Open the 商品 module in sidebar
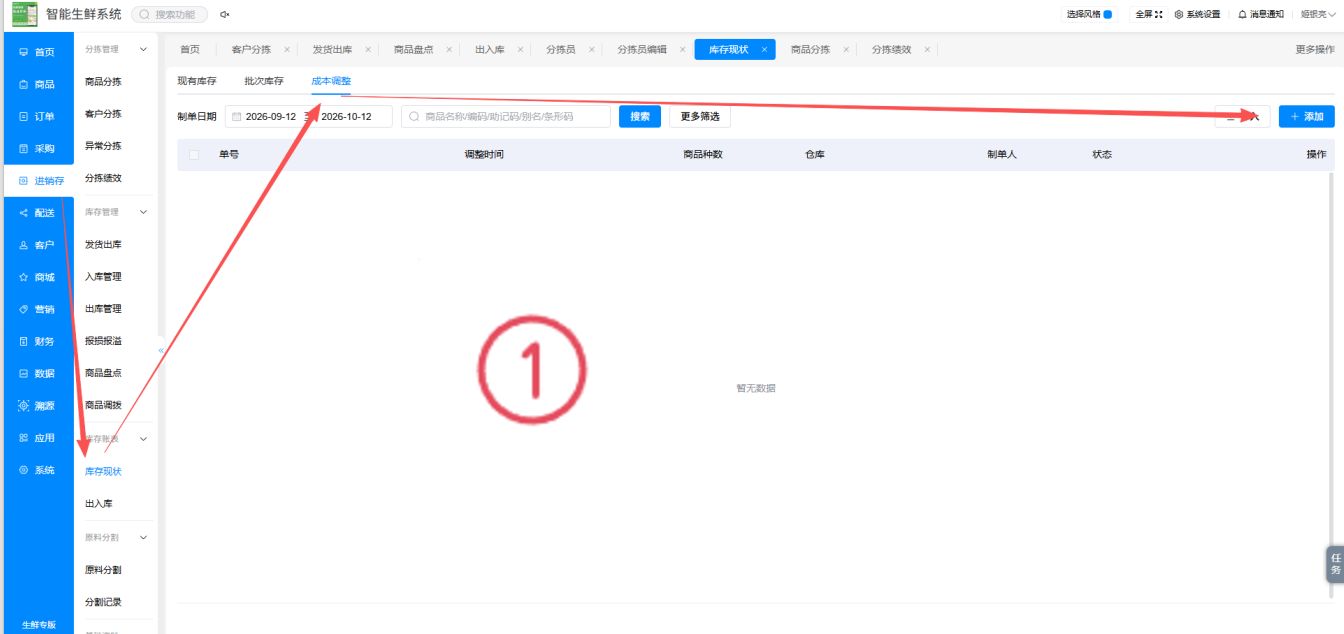Image resolution: width=1344 pixels, height=634 pixels. click(37, 84)
